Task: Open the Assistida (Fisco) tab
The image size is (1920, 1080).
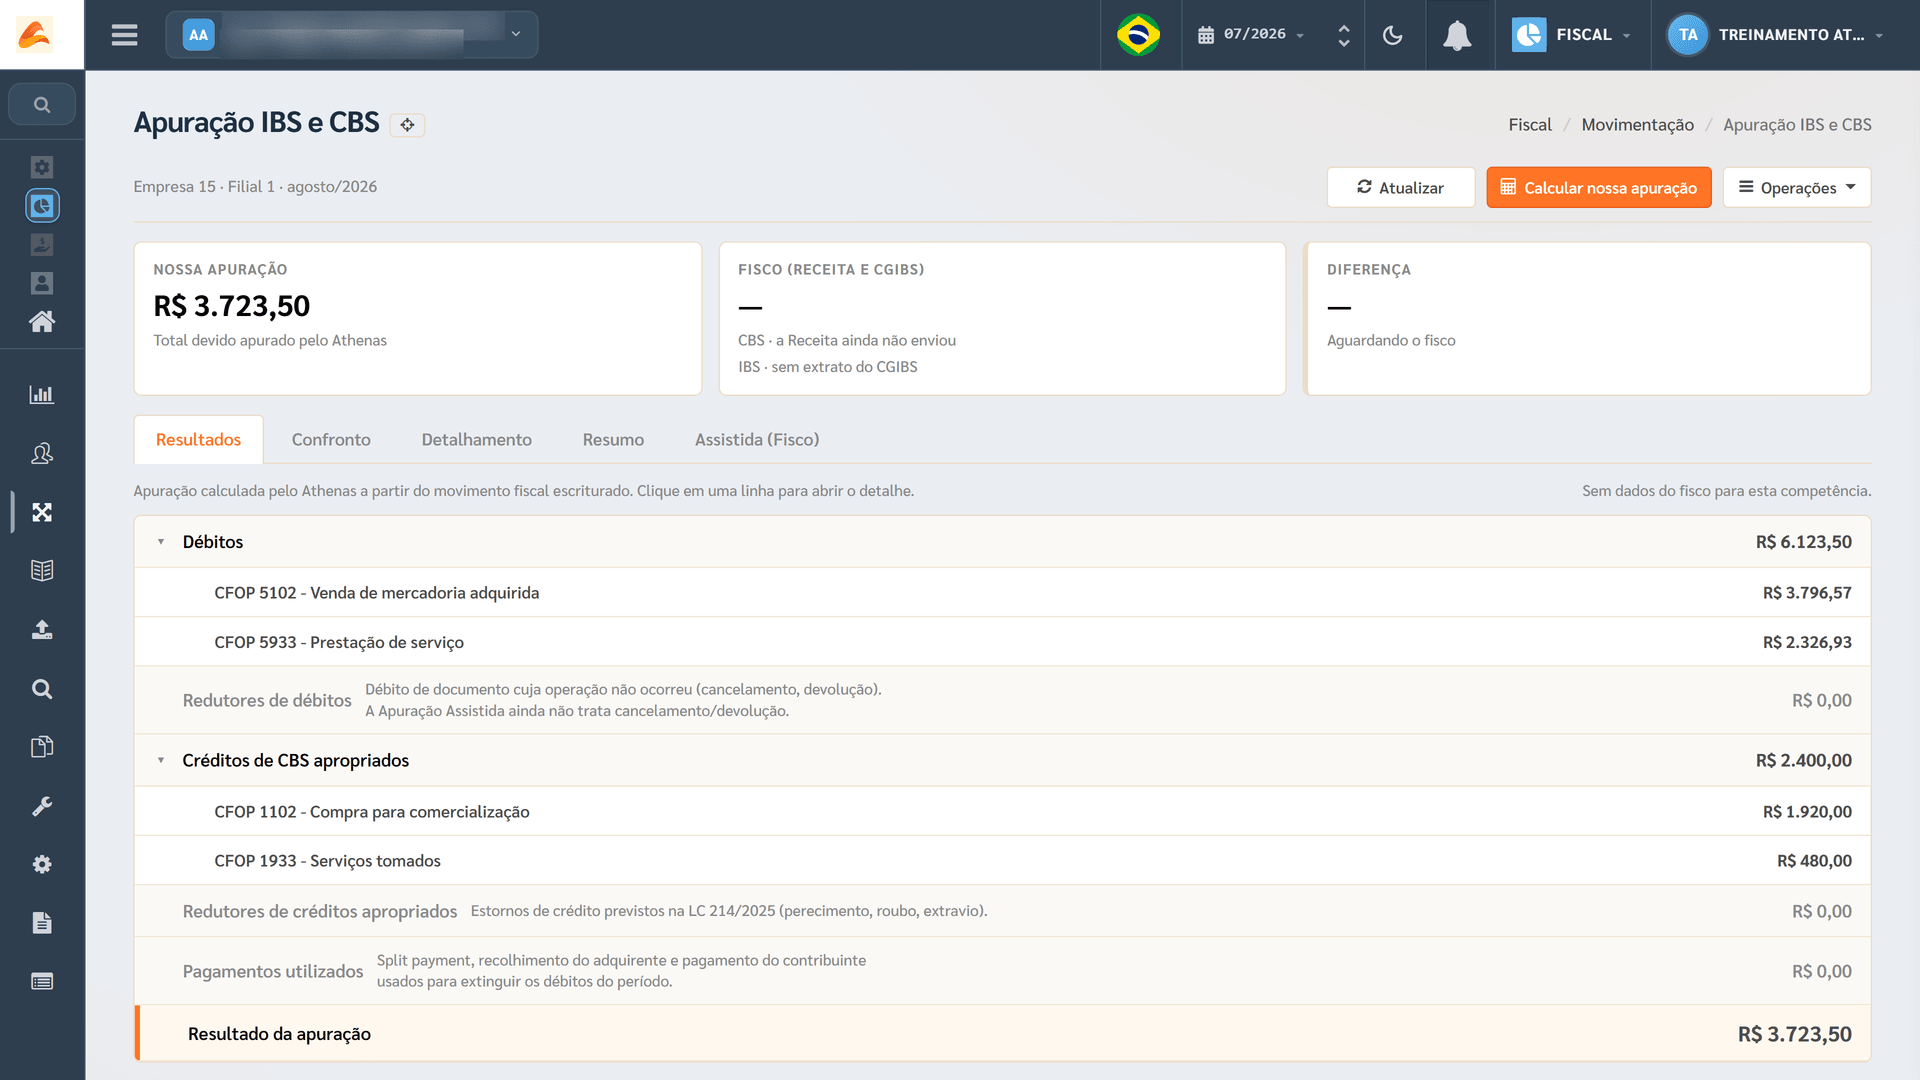Action: [x=757, y=440]
